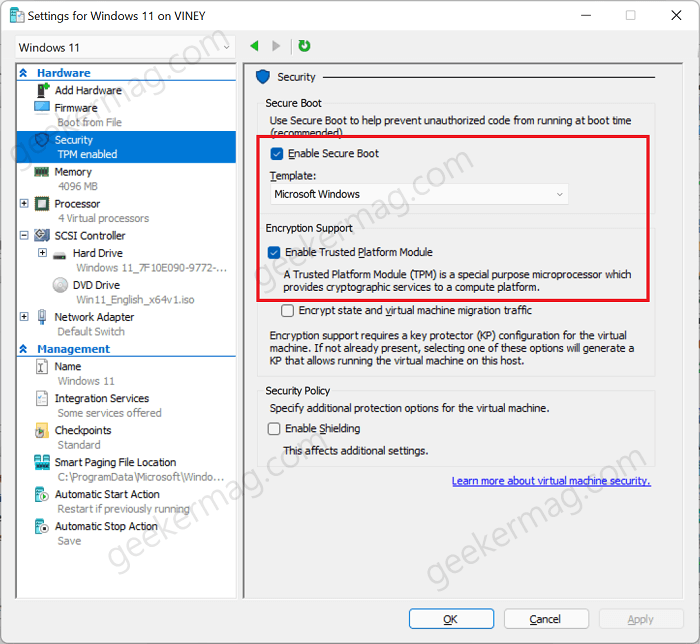Screen dimensions: 700x644
Task: Click the Name item icon
Action: click(42, 367)
